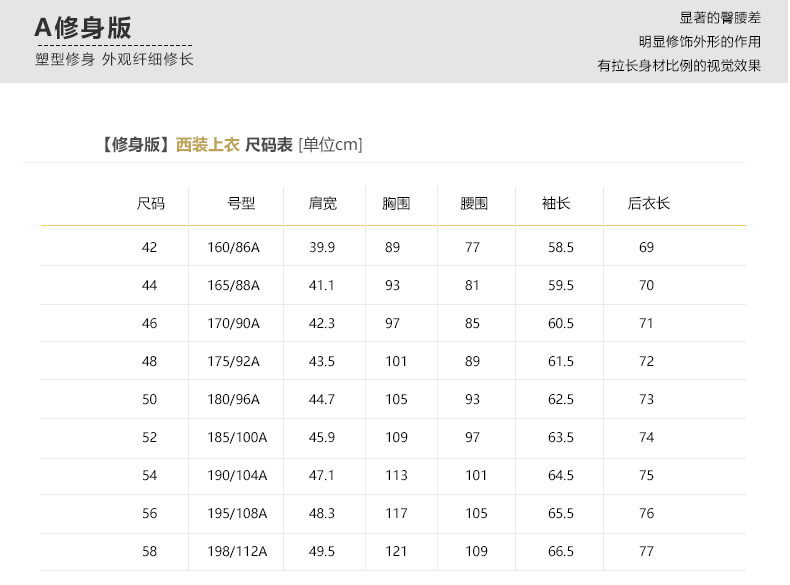Click shoulder width value '45.9'

322,437
